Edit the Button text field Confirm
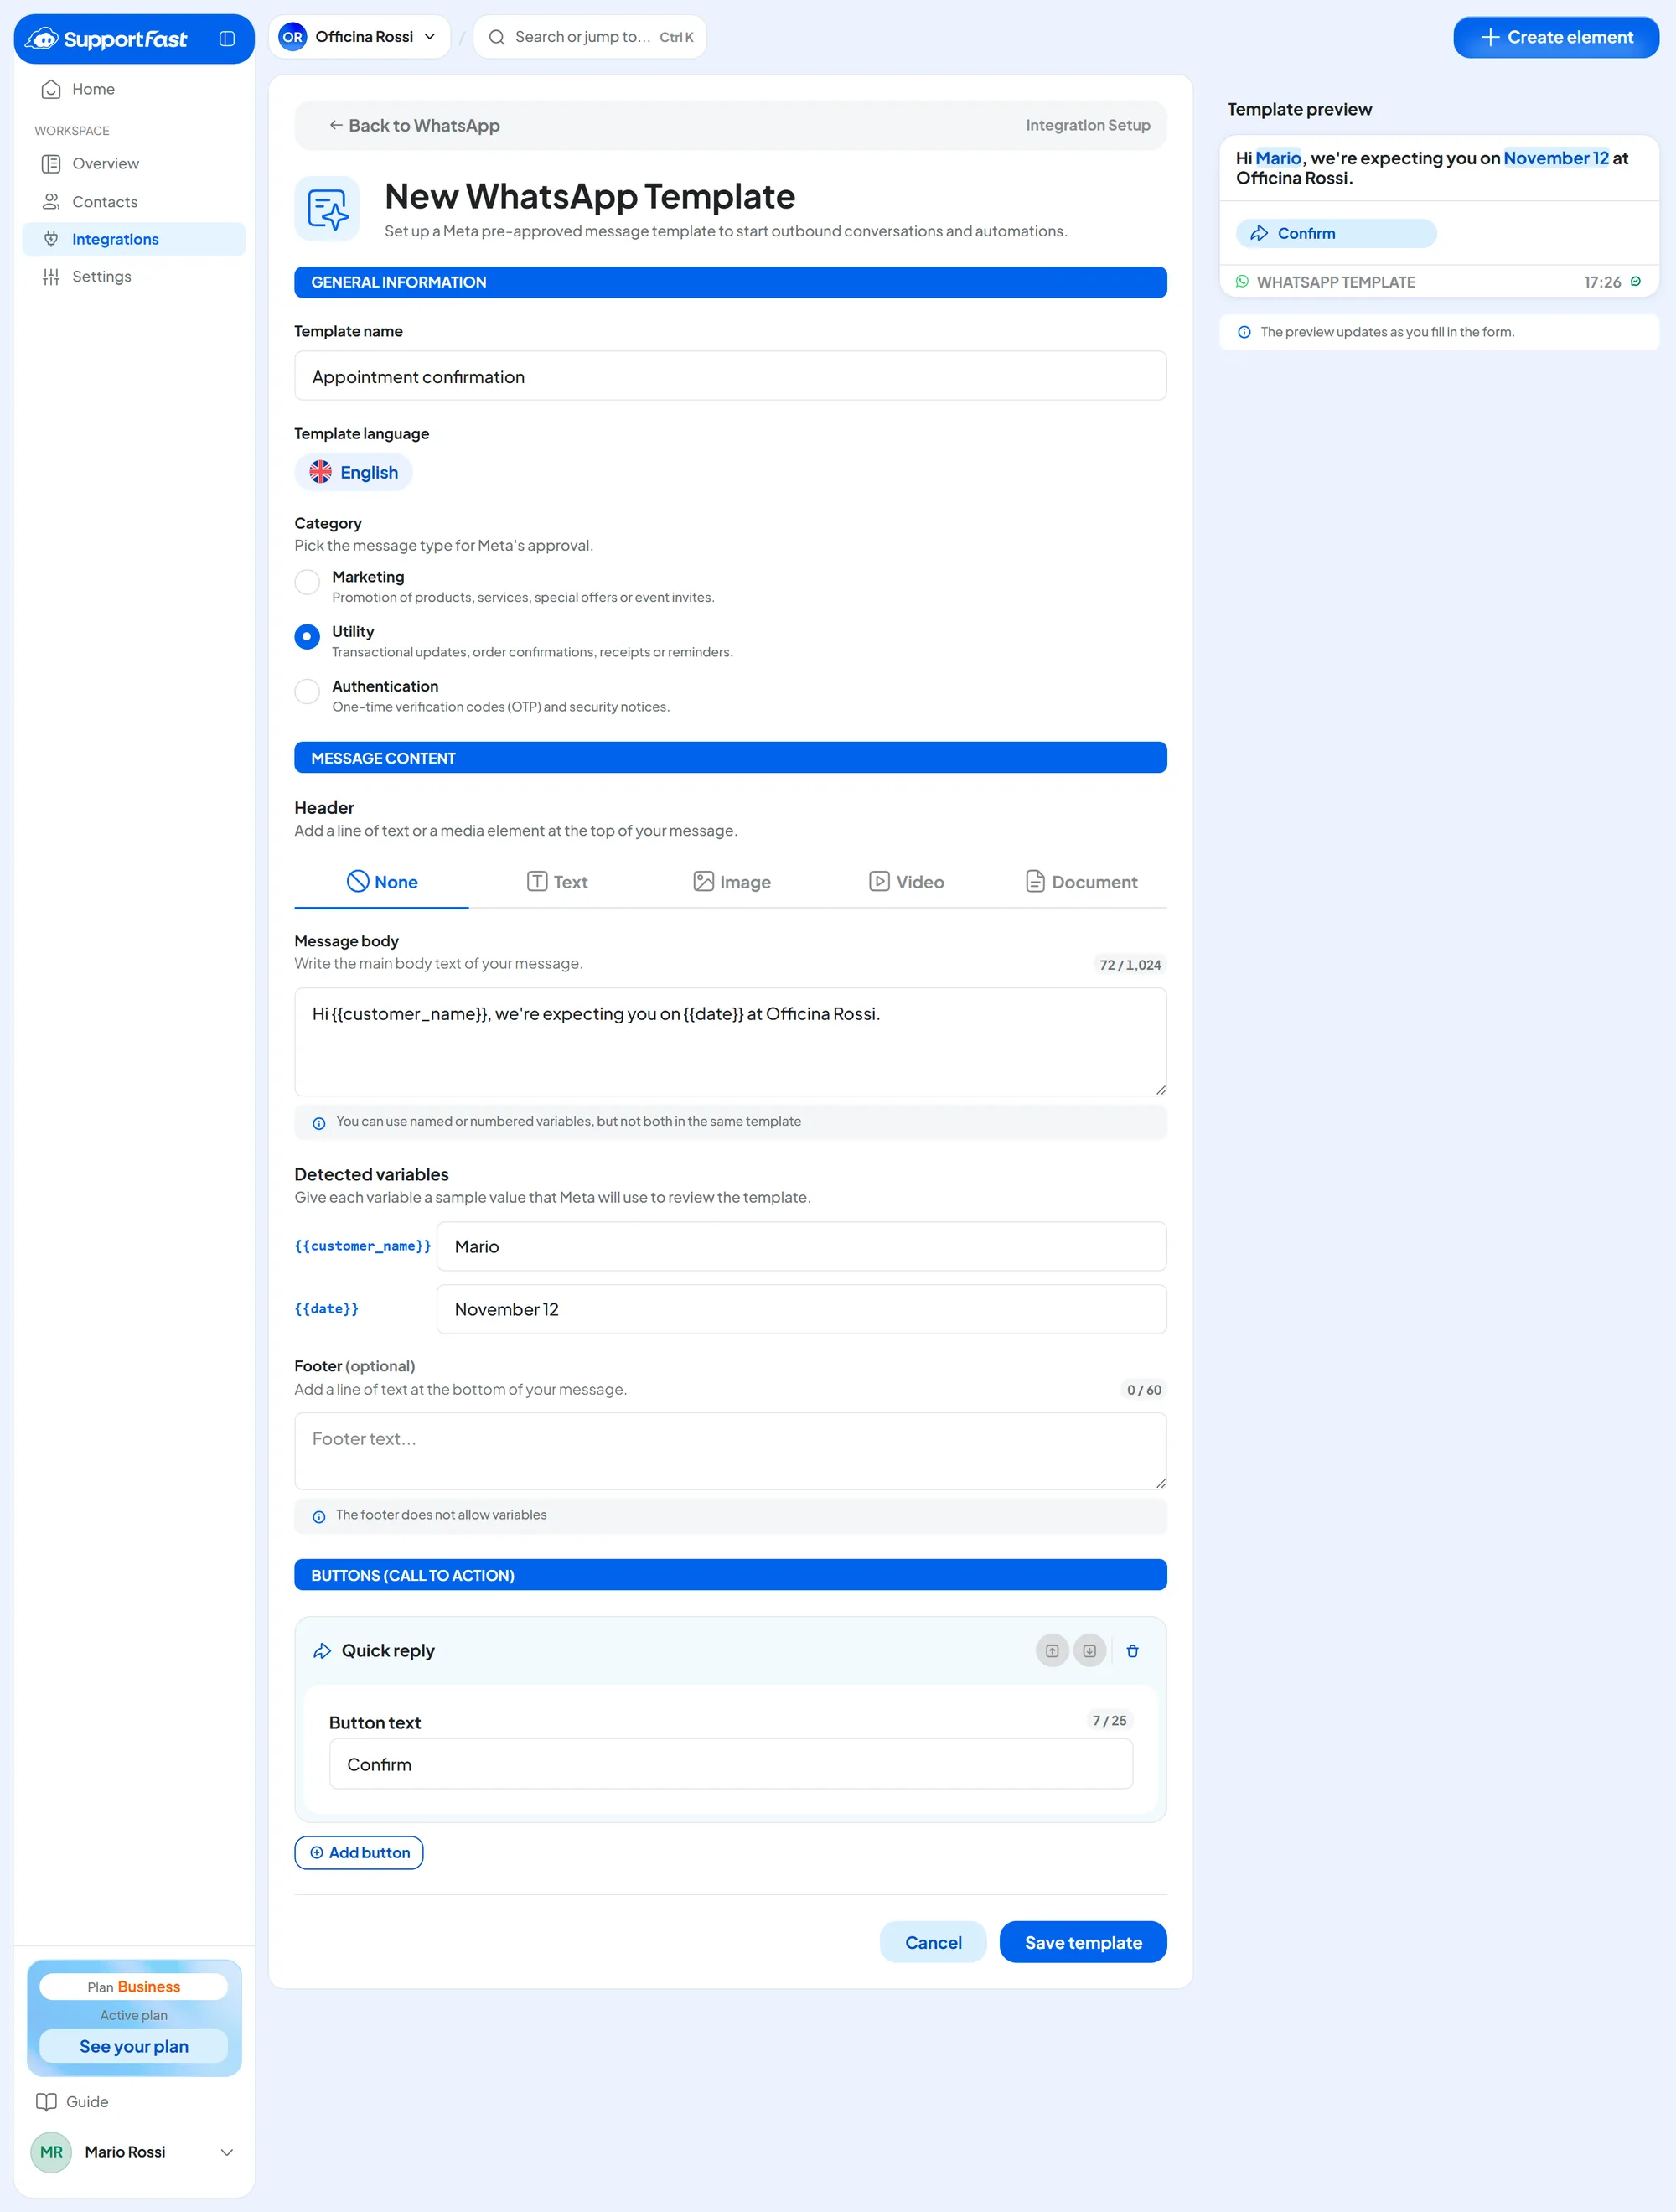1676x2212 pixels. tap(730, 1764)
